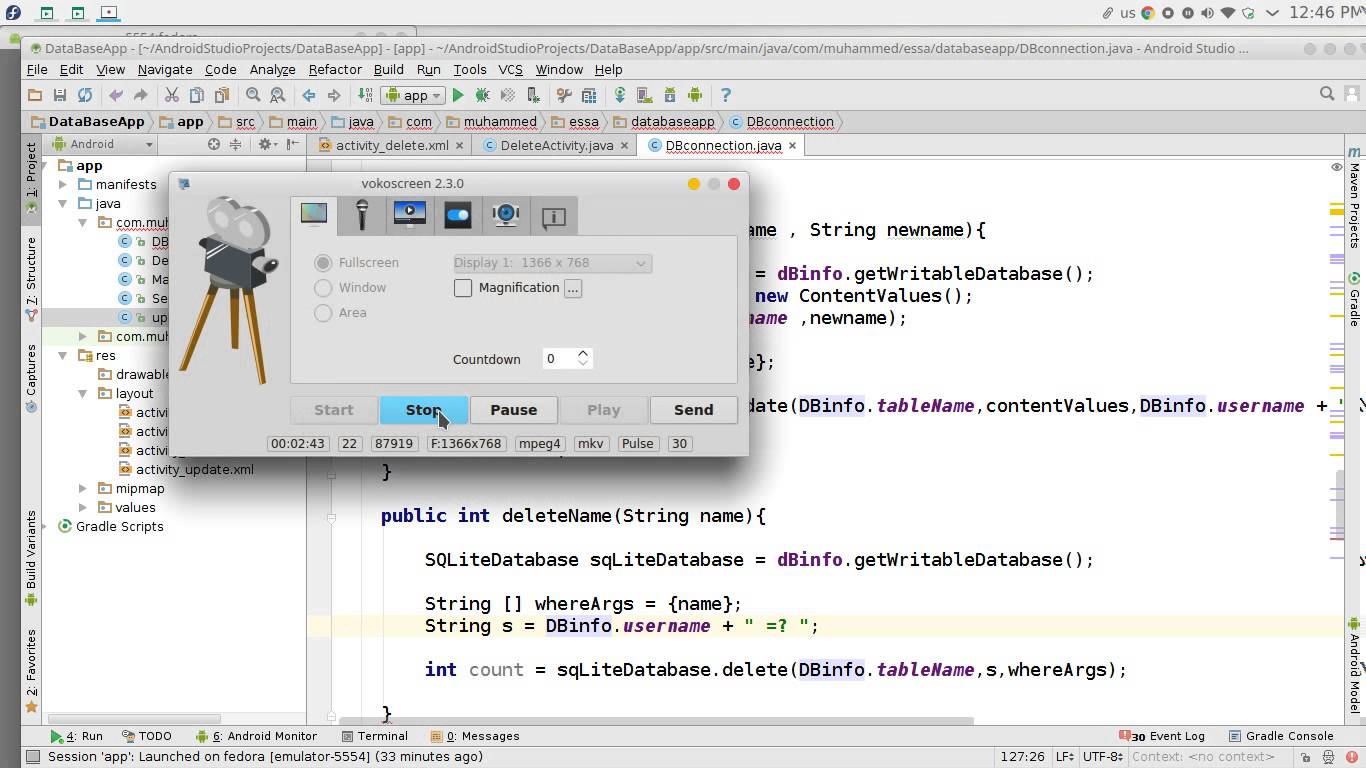Navigate back with the left arrow icon
The height and width of the screenshot is (768, 1366).
coord(309,95)
